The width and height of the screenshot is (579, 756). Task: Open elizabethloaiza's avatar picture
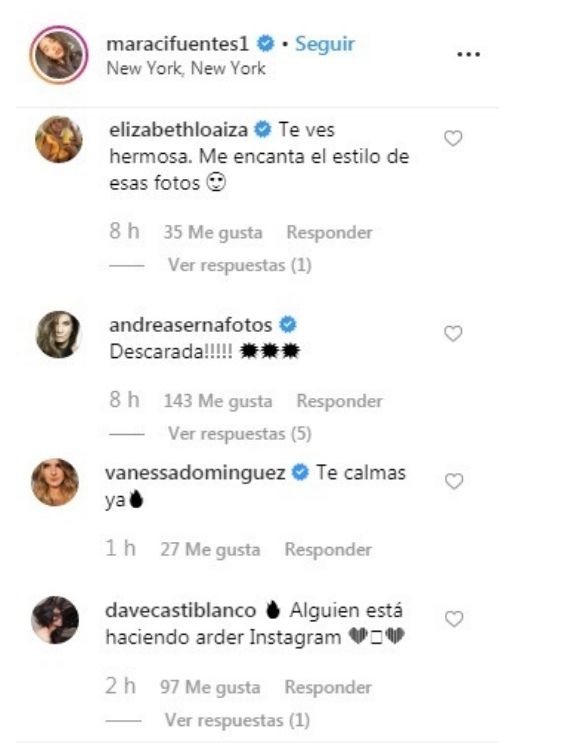(59, 139)
